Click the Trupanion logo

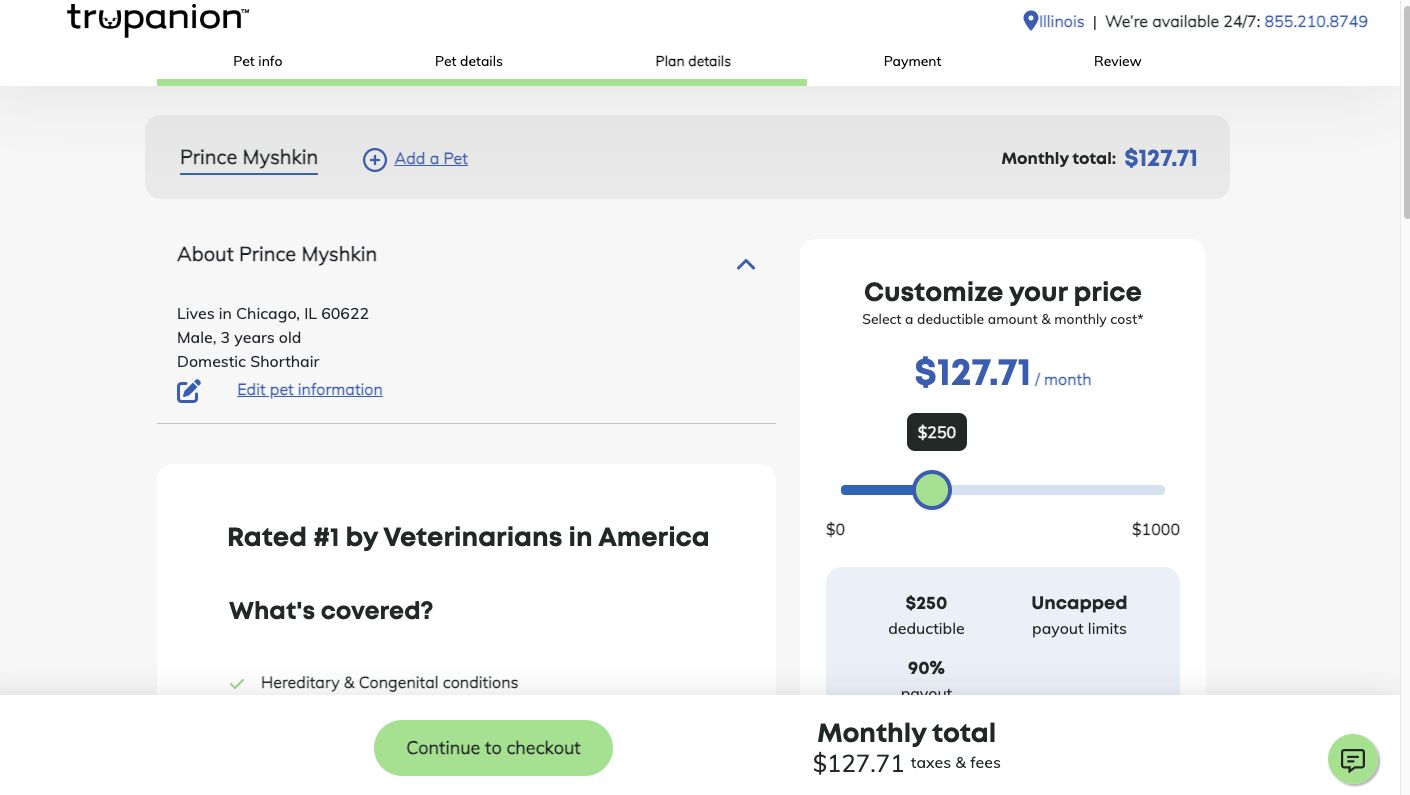click(158, 18)
